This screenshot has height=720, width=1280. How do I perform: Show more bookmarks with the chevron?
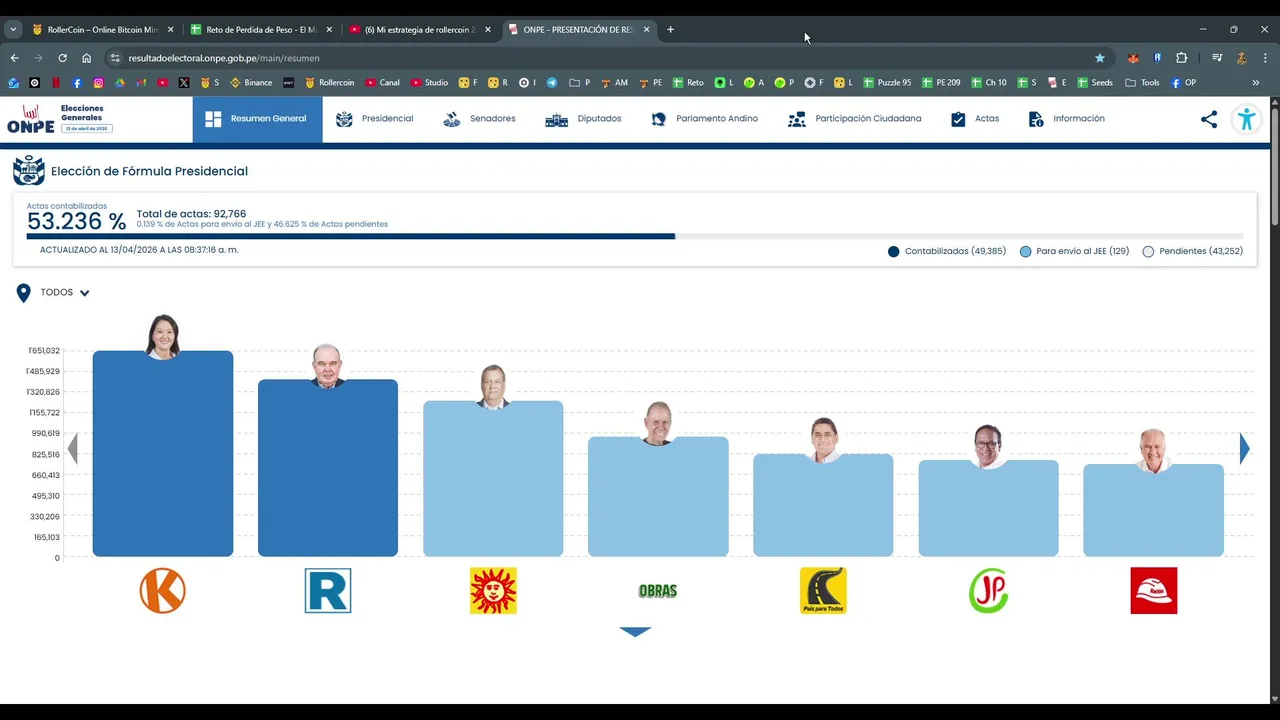[1255, 83]
